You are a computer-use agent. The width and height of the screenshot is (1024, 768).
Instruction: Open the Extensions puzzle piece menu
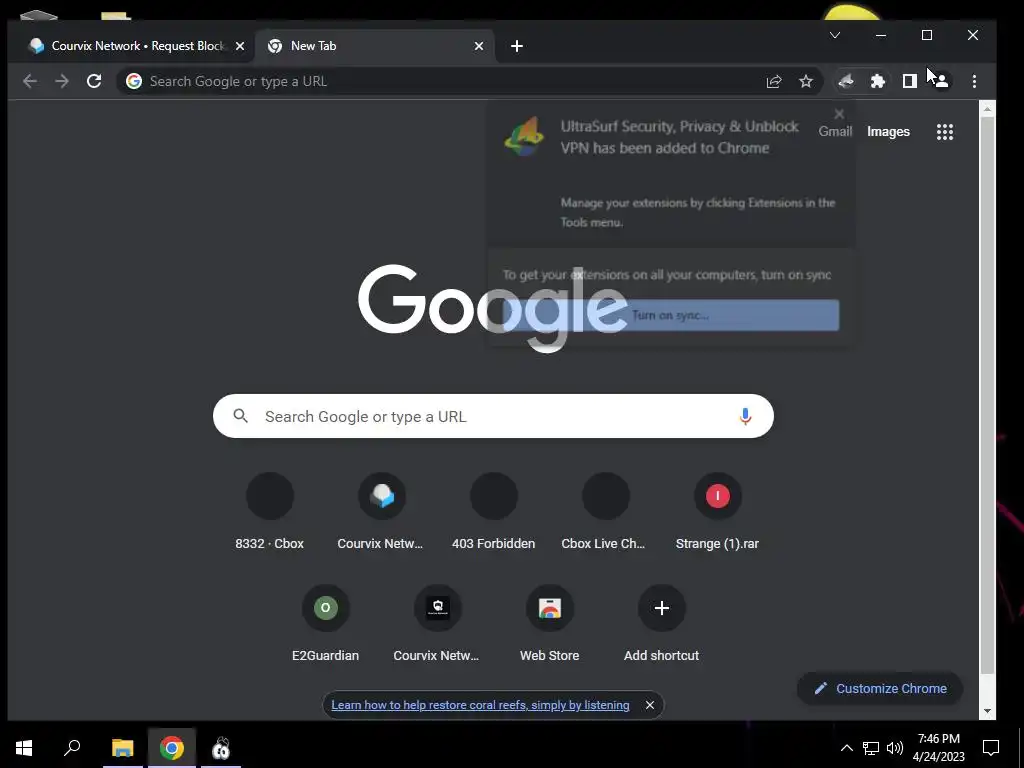pyautogui.click(x=878, y=81)
